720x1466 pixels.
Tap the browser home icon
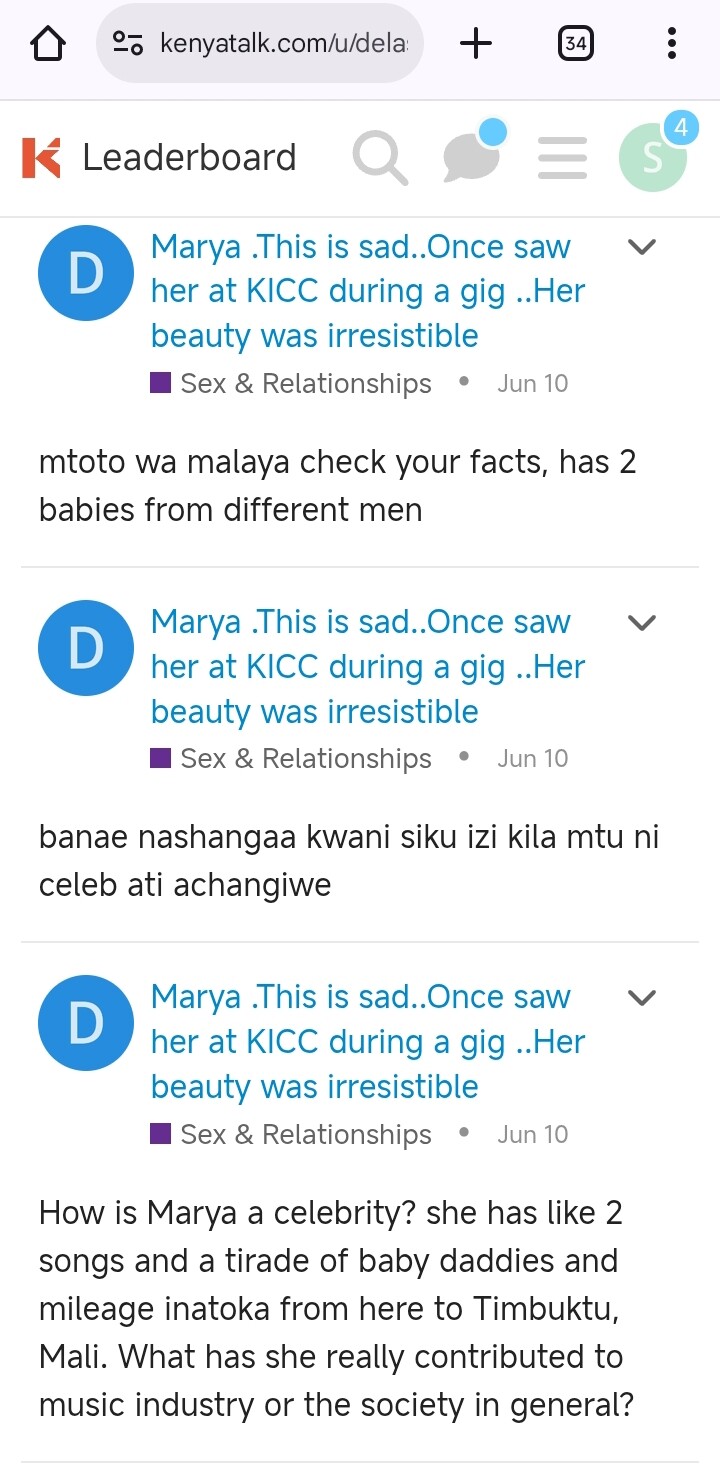[x=48, y=43]
